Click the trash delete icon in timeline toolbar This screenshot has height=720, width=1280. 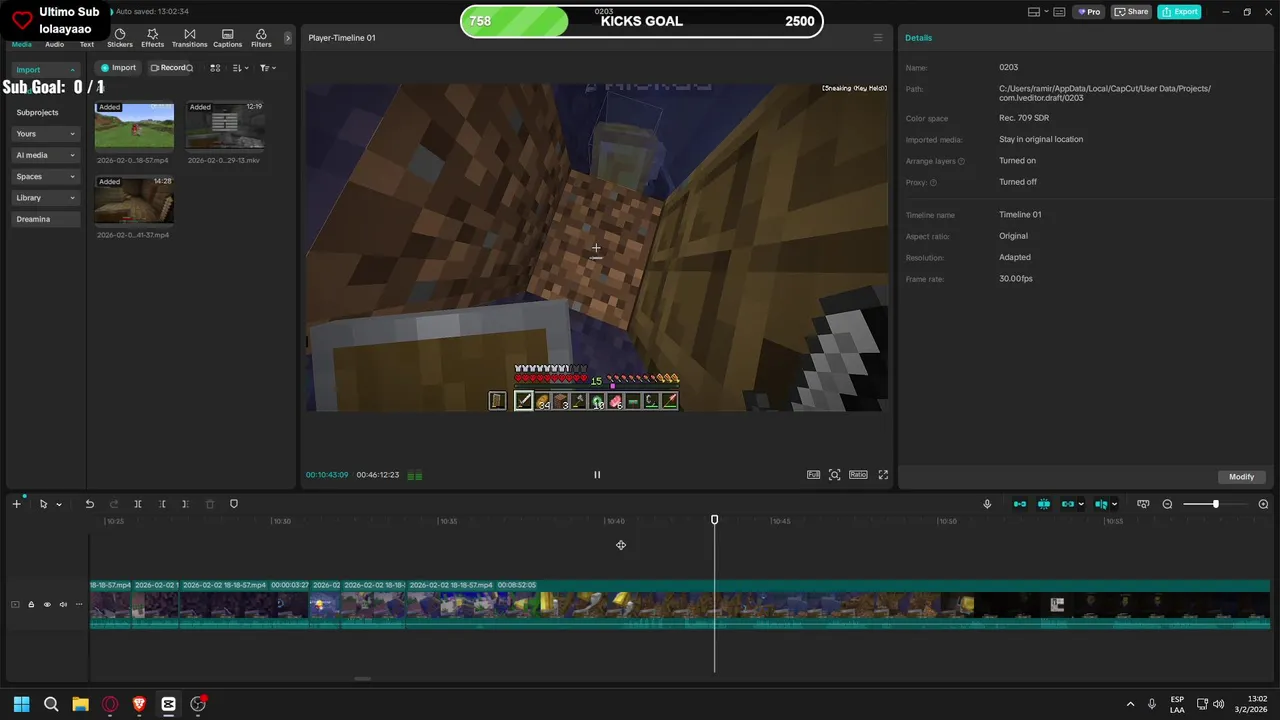point(210,504)
